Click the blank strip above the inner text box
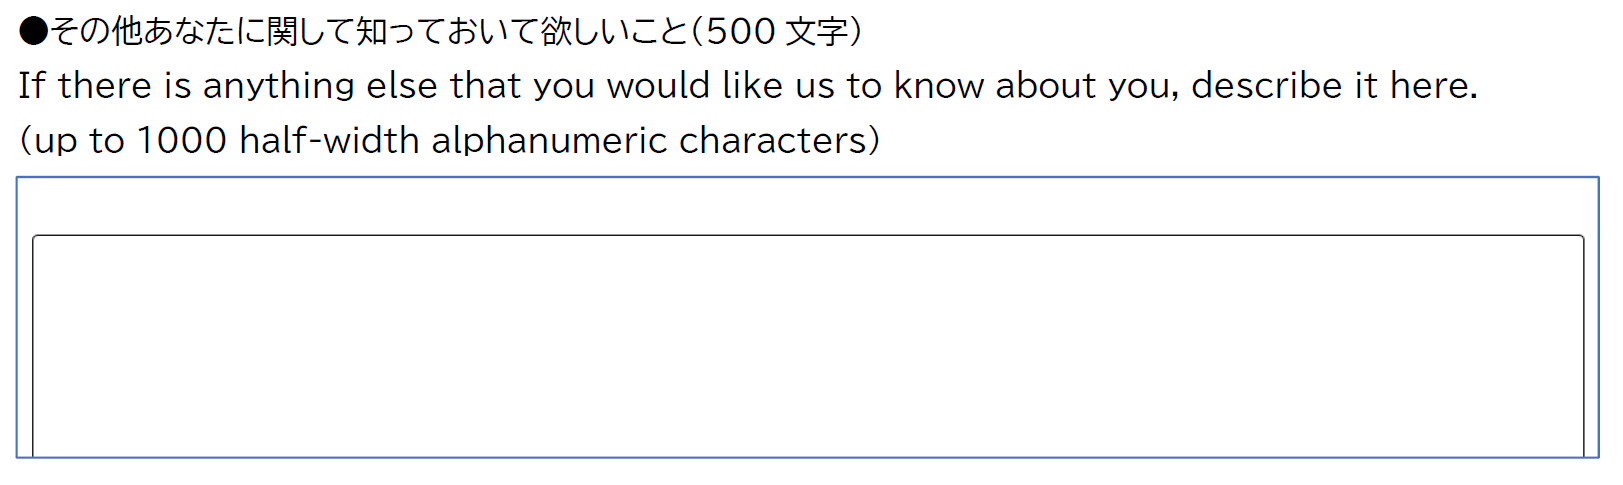 [x=808, y=207]
